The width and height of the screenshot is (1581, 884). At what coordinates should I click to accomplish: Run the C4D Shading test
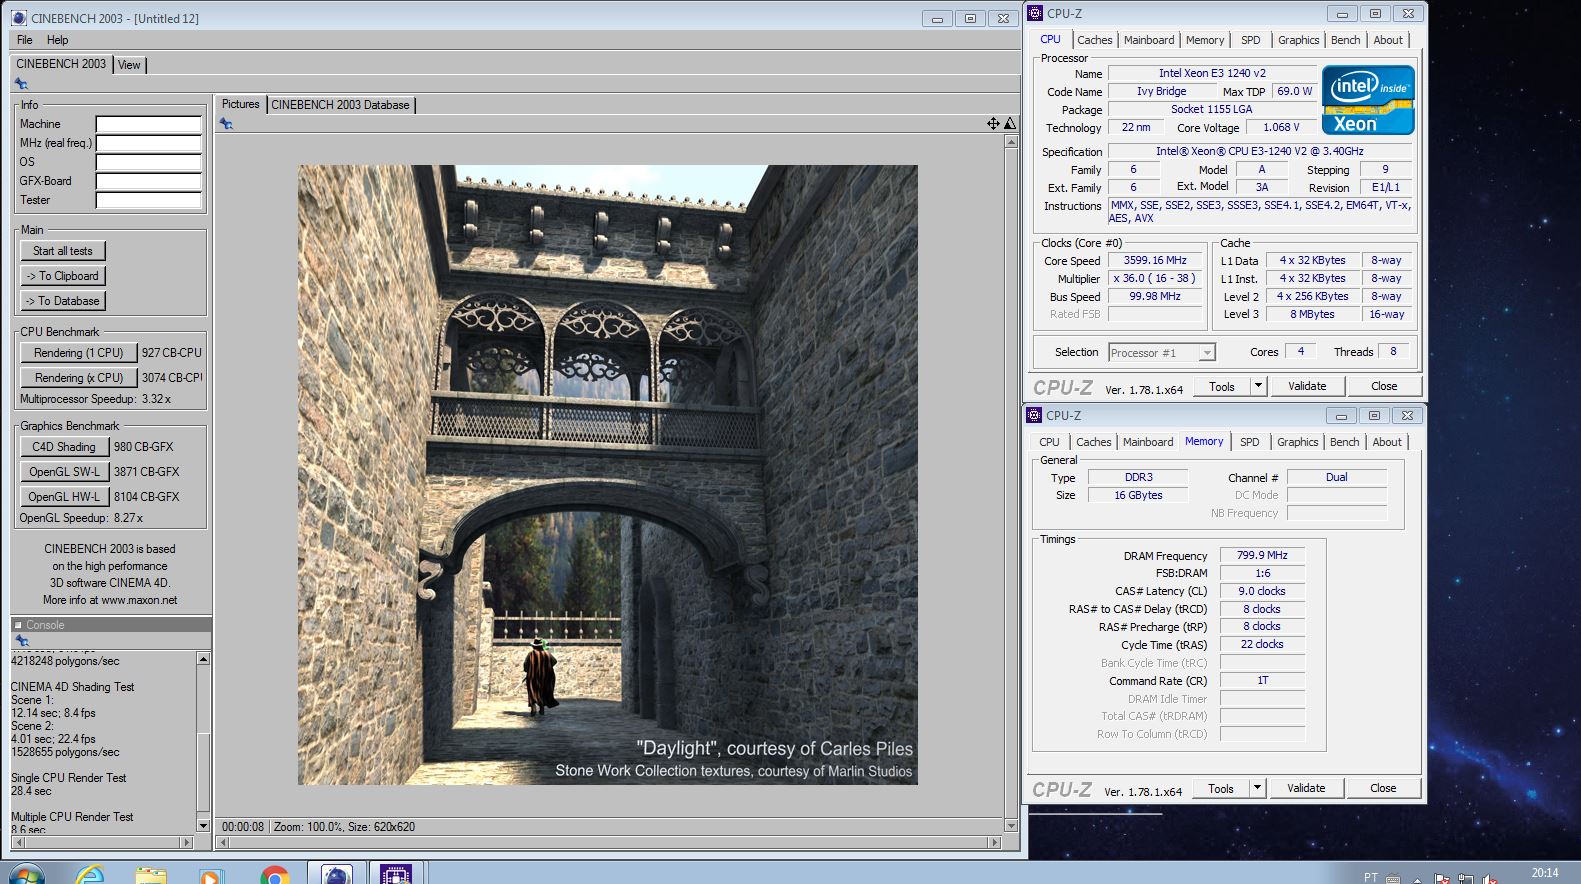(x=64, y=447)
